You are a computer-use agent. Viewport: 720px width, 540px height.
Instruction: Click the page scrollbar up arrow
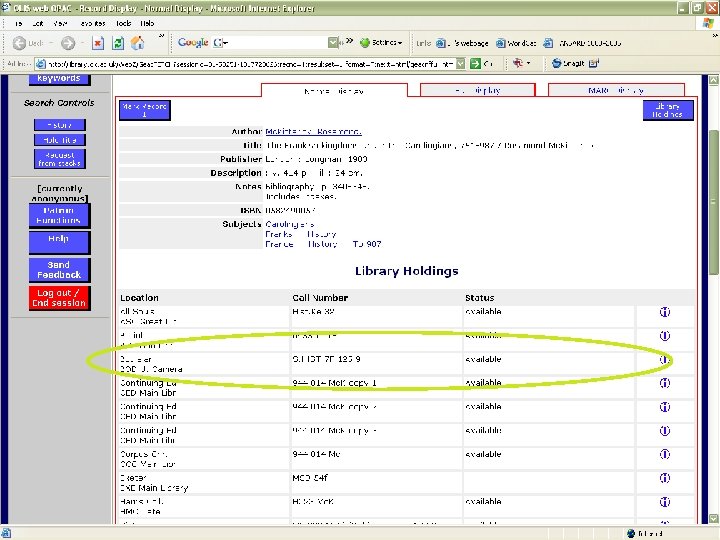[x=713, y=80]
